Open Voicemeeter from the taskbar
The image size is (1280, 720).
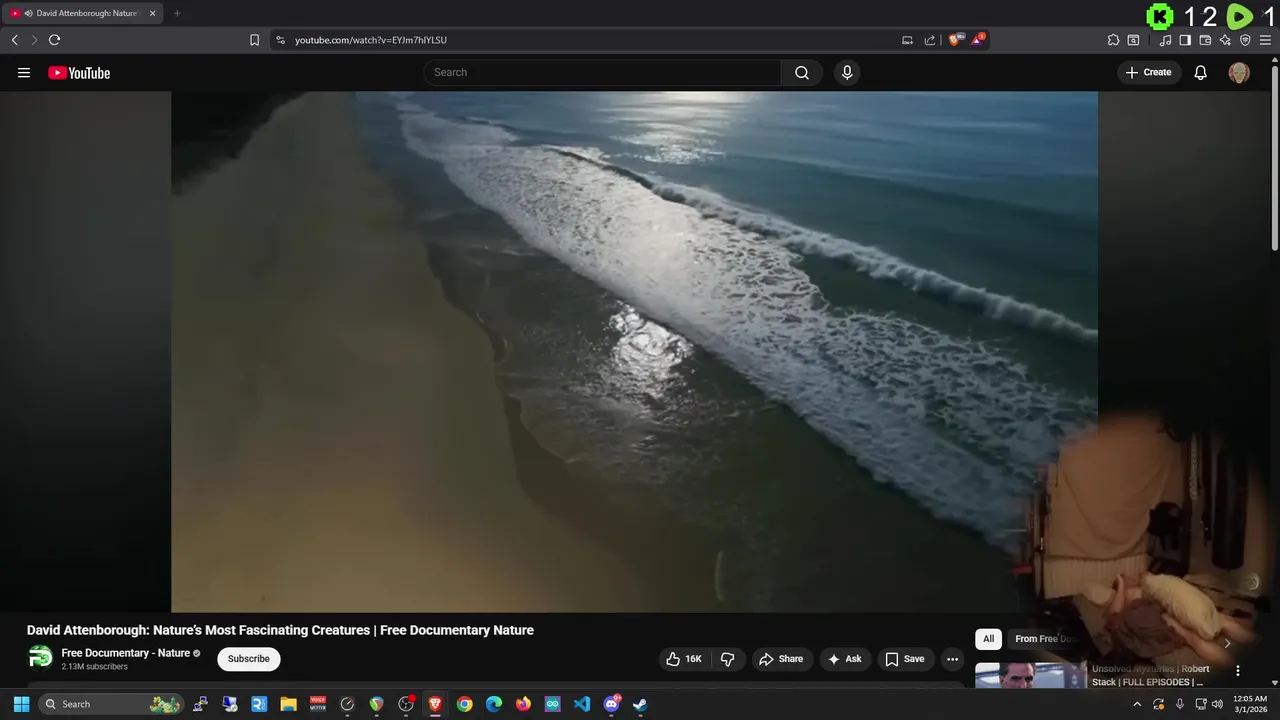point(318,704)
